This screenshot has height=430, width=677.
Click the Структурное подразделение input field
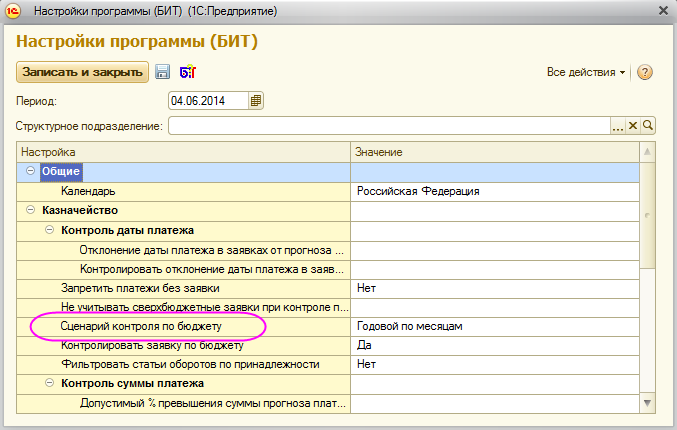(389, 126)
